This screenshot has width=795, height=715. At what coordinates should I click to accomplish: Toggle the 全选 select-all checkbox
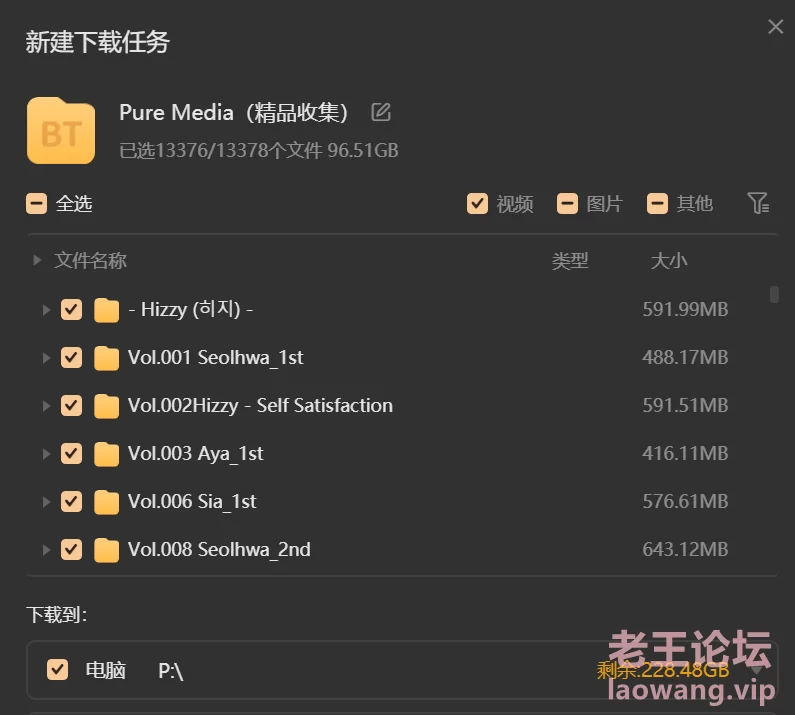pos(37,204)
